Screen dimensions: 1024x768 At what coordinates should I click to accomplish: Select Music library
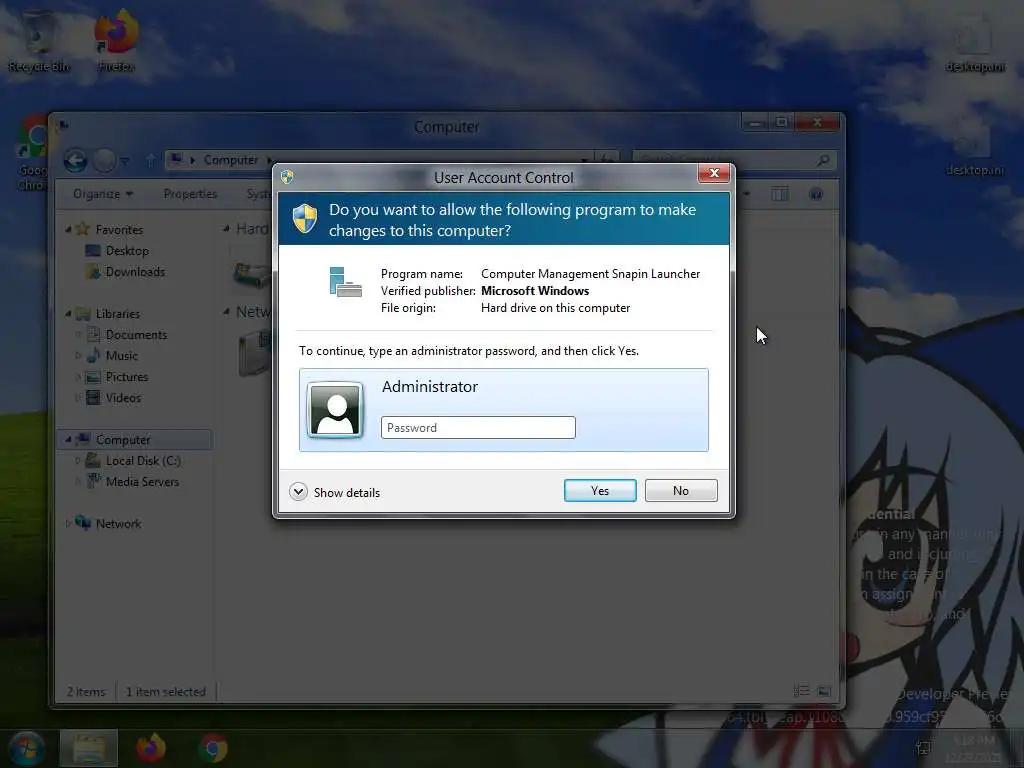[x=121, y=356]
